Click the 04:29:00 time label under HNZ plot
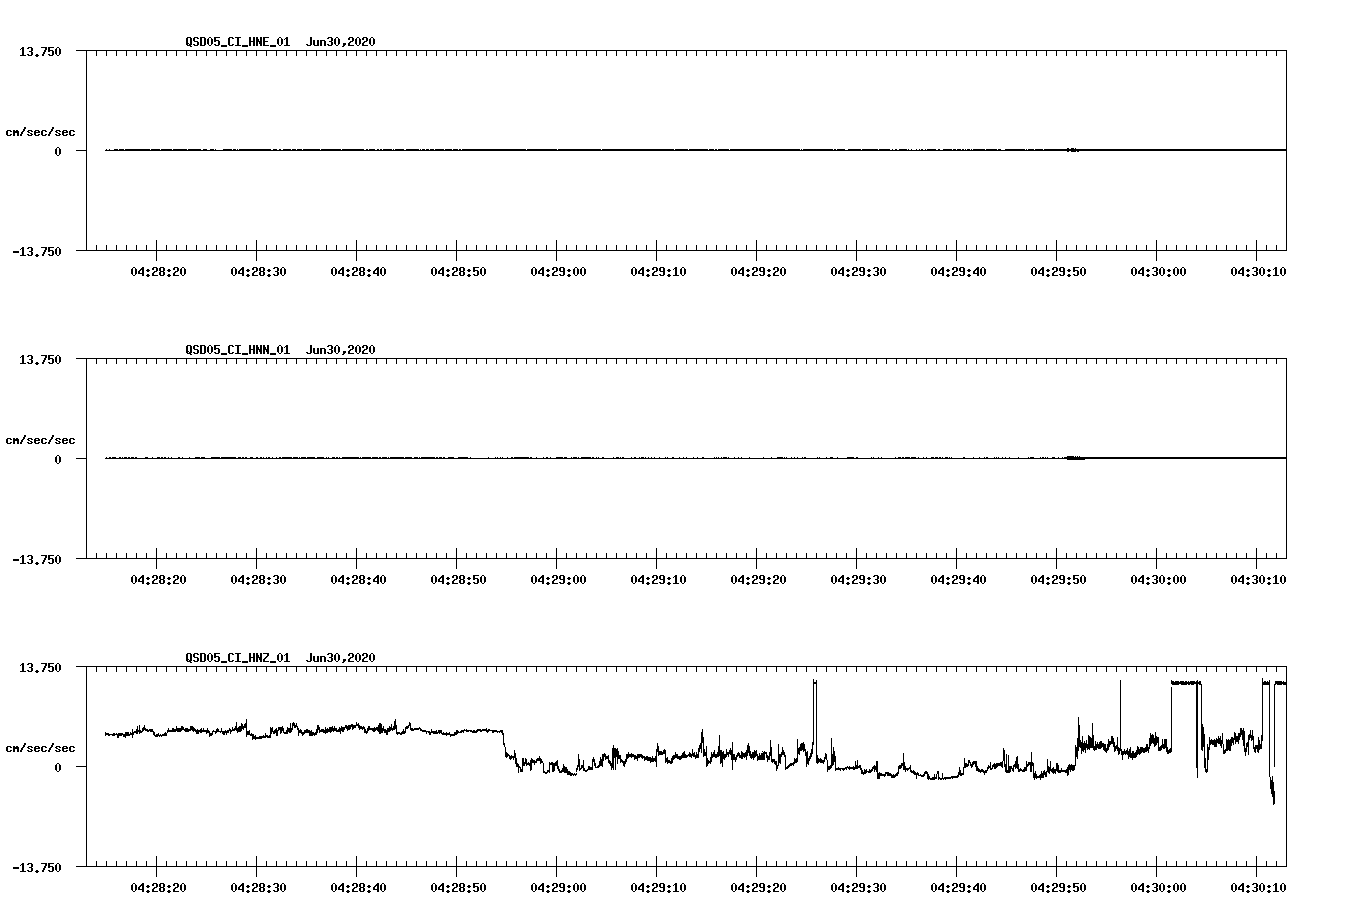This screenshot has height=924, width=1358. click(x=558, y=888)
